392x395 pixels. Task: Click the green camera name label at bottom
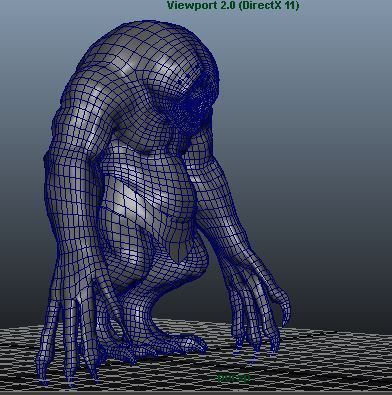click(x=233, y=377)
